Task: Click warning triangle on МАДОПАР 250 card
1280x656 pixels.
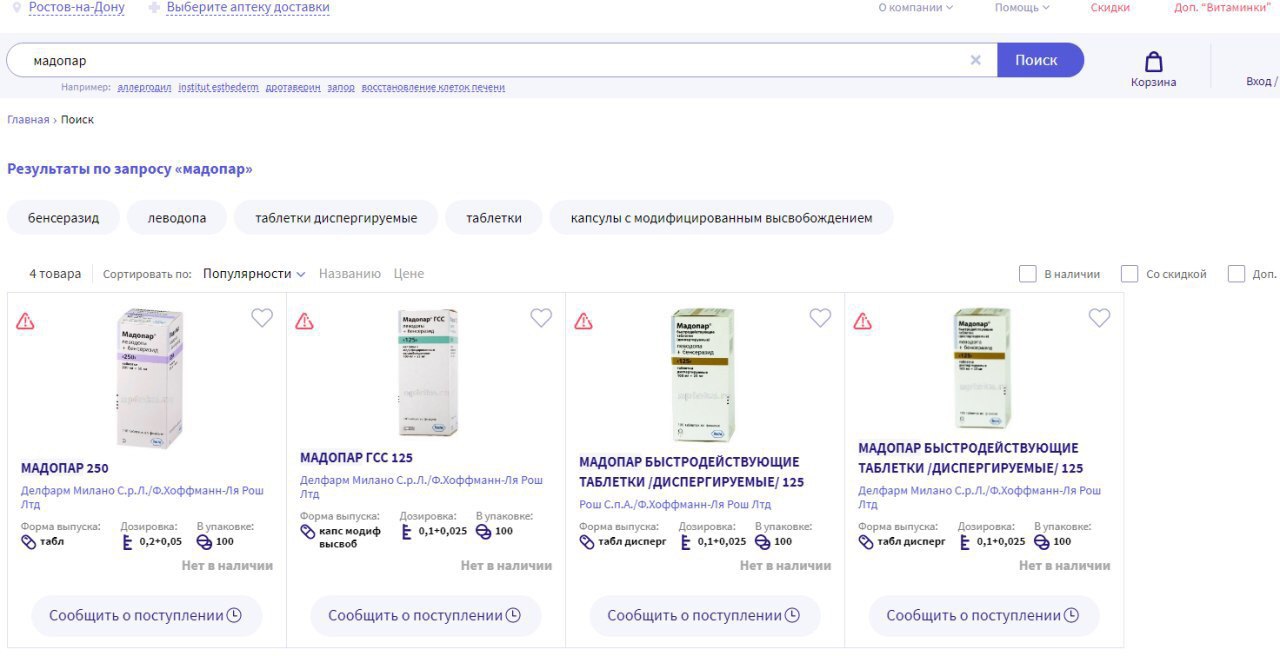Action: 25,321
